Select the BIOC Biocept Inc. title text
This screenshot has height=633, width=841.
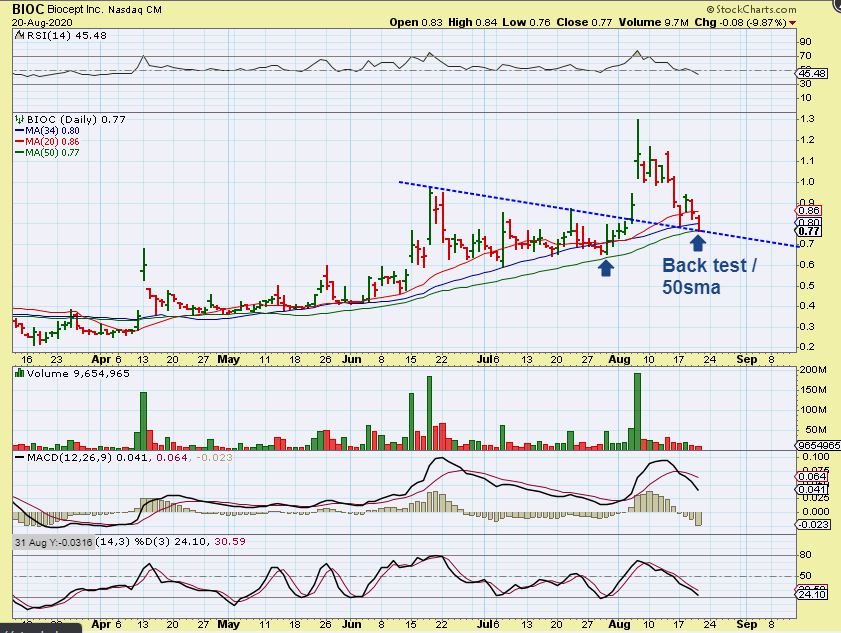click(x=58, y=9)
